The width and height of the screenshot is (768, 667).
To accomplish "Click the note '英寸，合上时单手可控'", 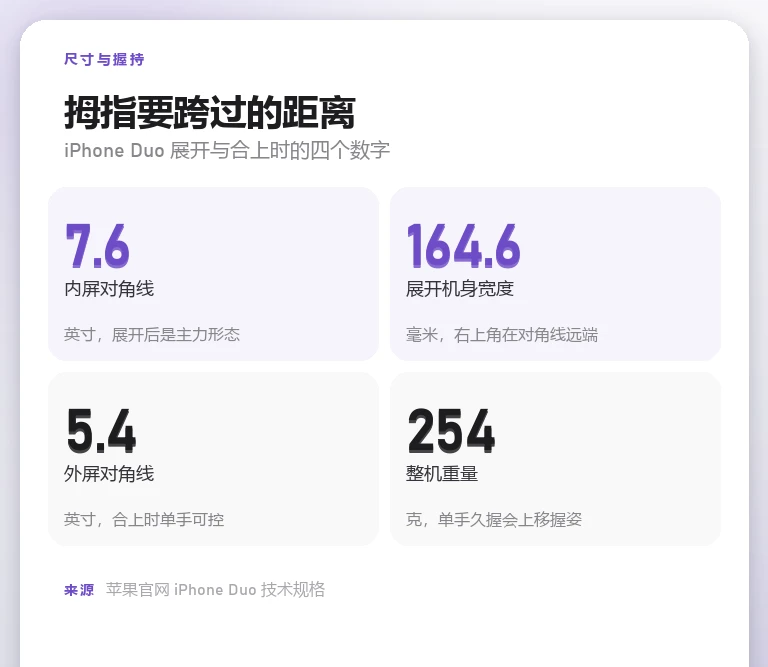I will tap(144, 519).
